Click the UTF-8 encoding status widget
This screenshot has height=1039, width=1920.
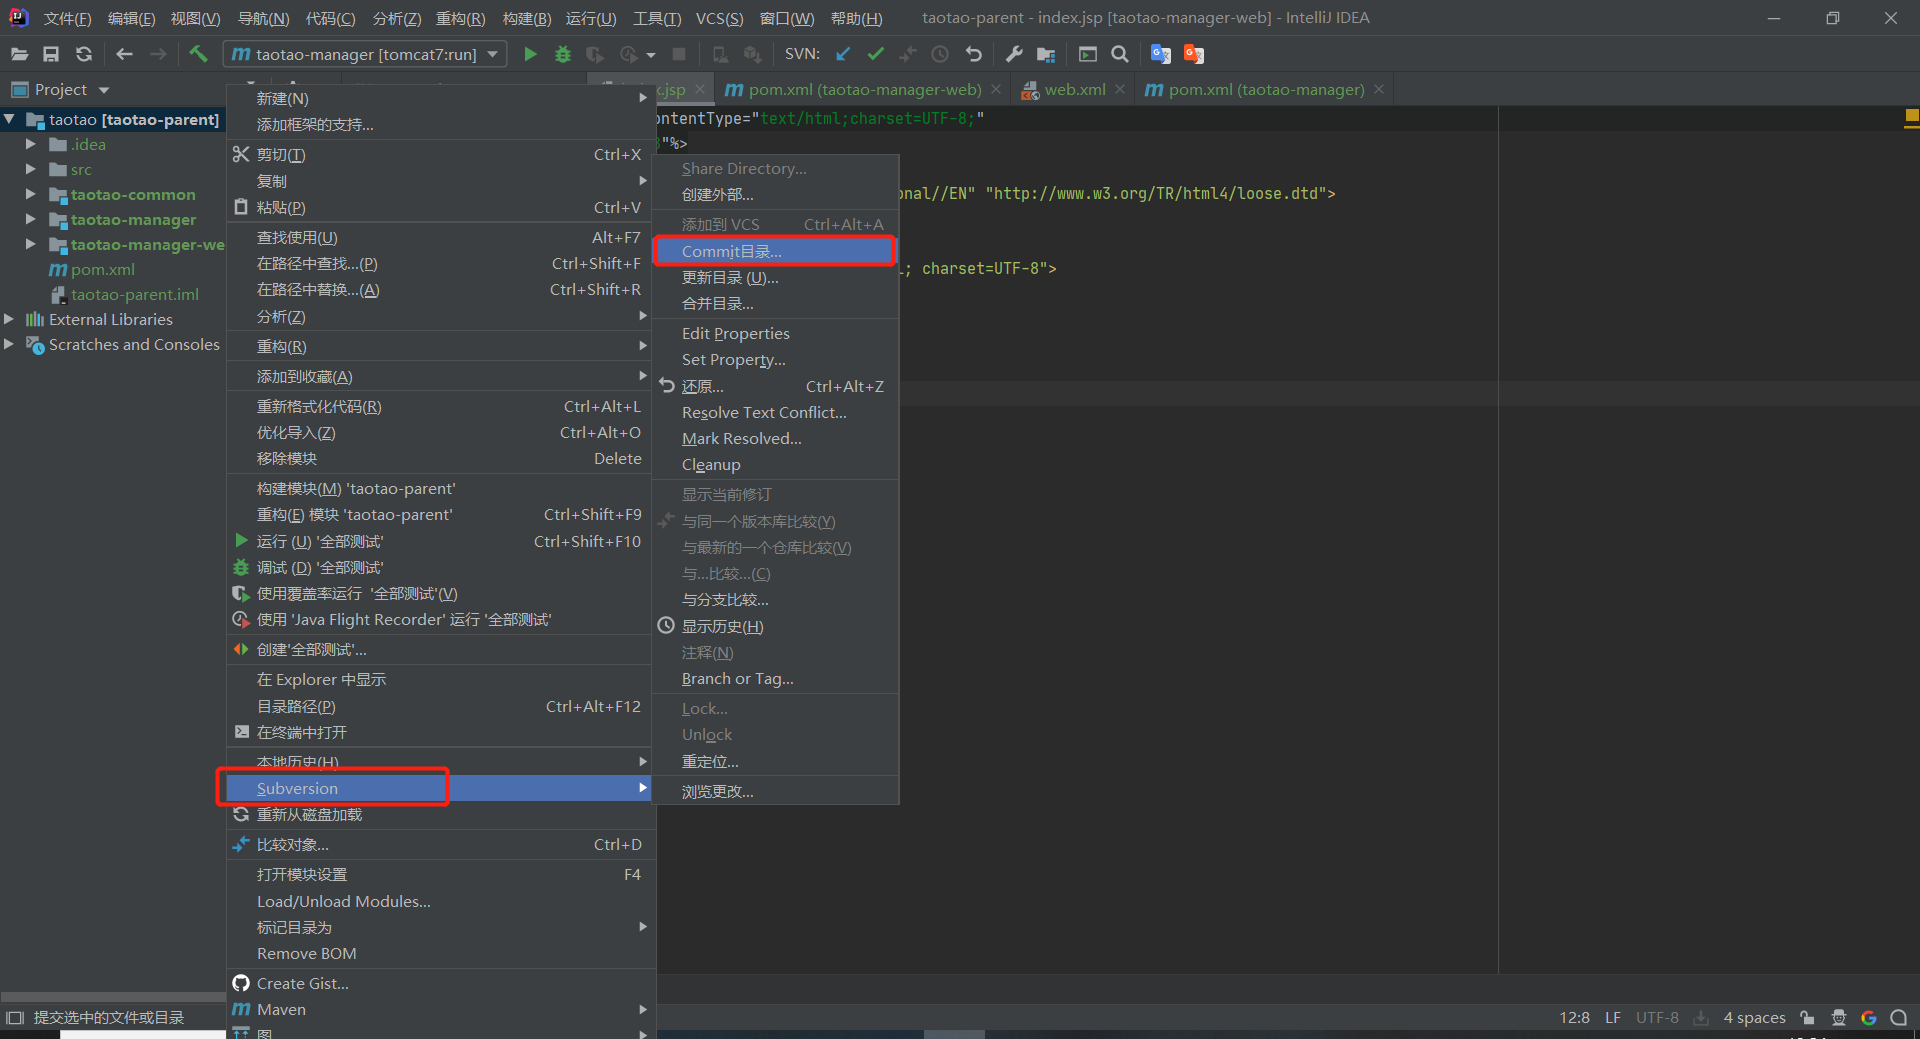1657,1017
